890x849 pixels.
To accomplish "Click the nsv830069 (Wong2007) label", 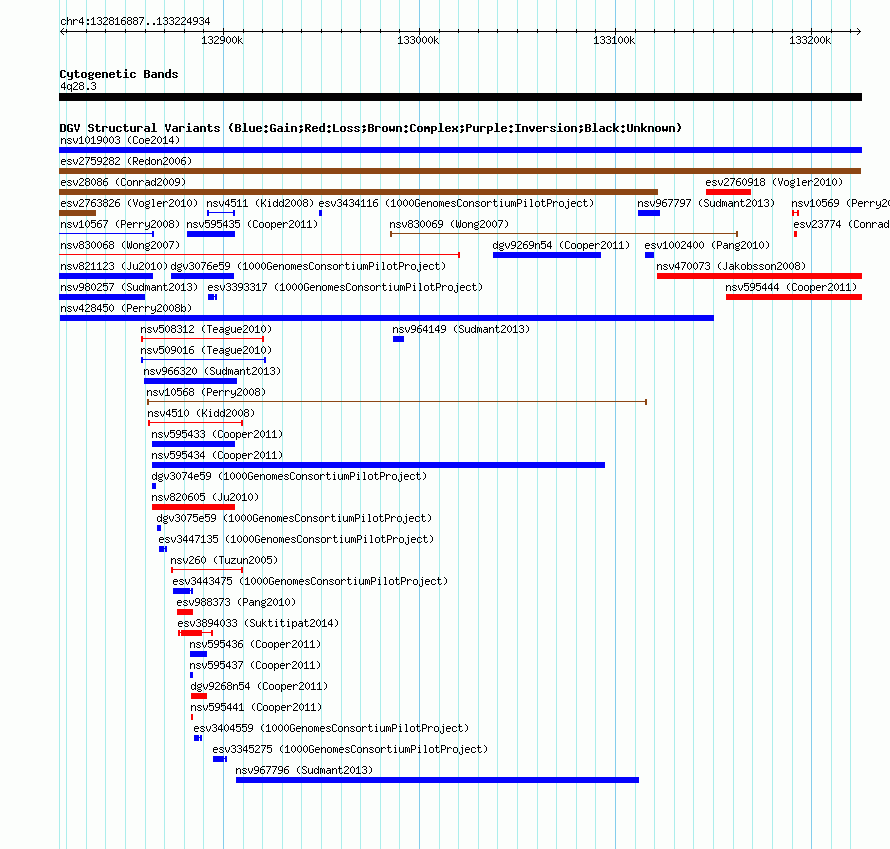I will 449,224.
